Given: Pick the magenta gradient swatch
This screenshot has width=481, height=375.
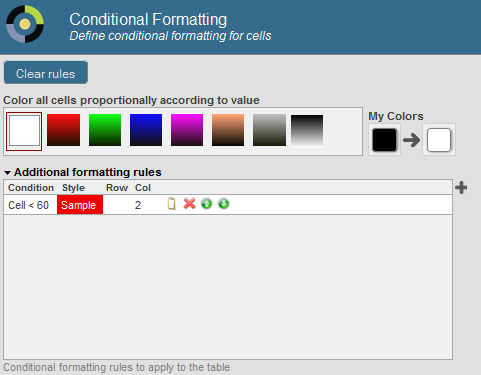Looking at the screenshot, I should [x=187, y=130].
